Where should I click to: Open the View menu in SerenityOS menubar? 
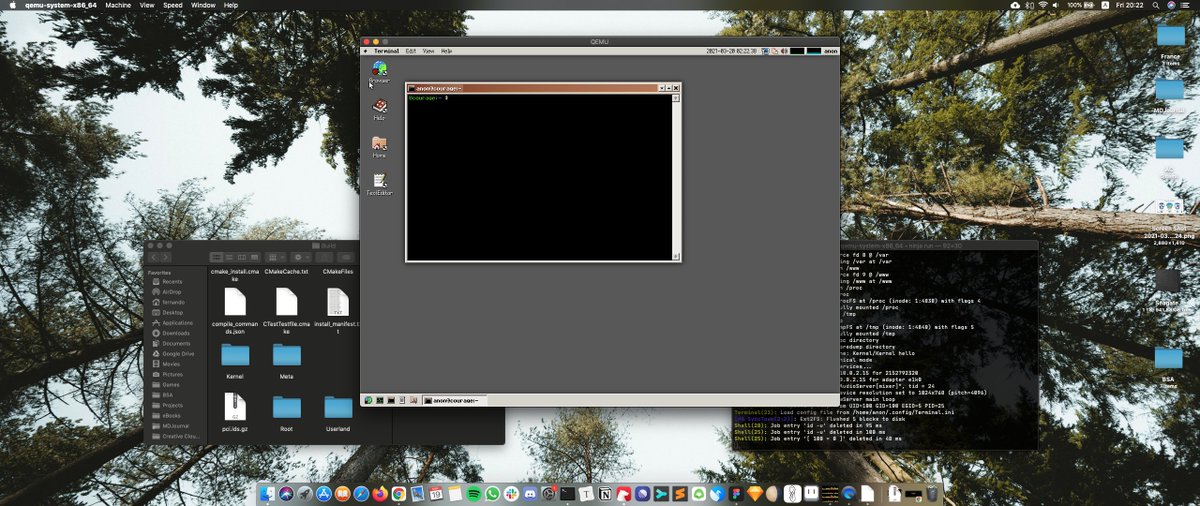click(428, 50)
